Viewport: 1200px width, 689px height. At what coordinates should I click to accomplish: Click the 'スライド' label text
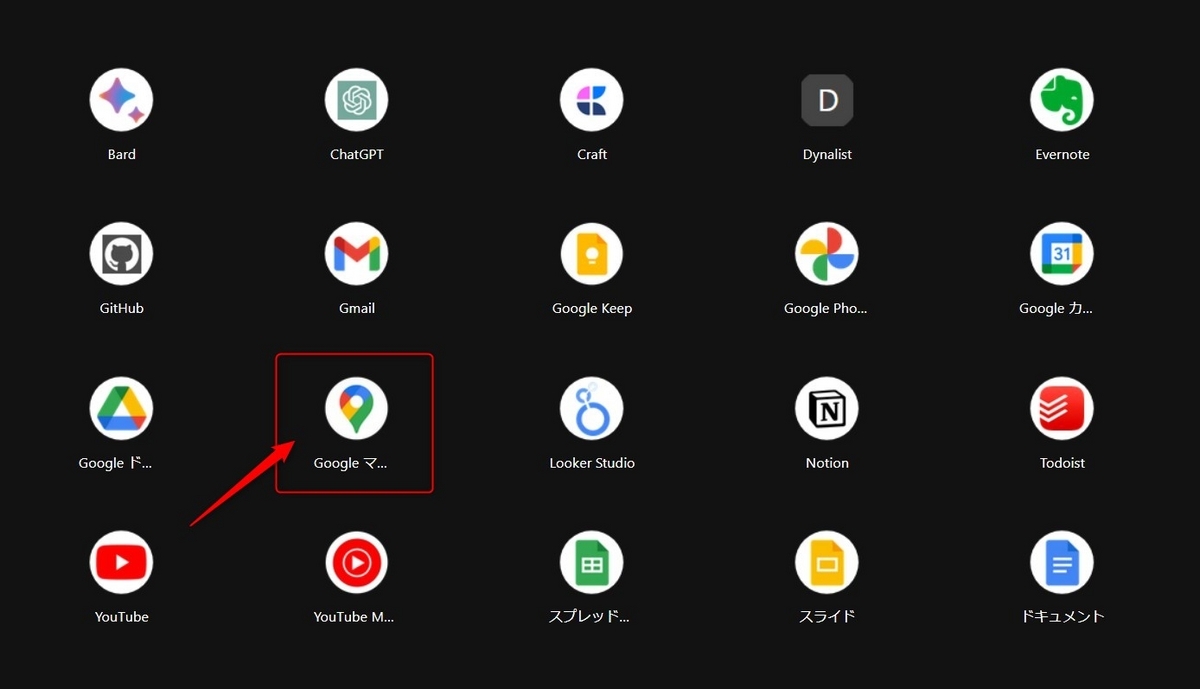tap(827, 617)
